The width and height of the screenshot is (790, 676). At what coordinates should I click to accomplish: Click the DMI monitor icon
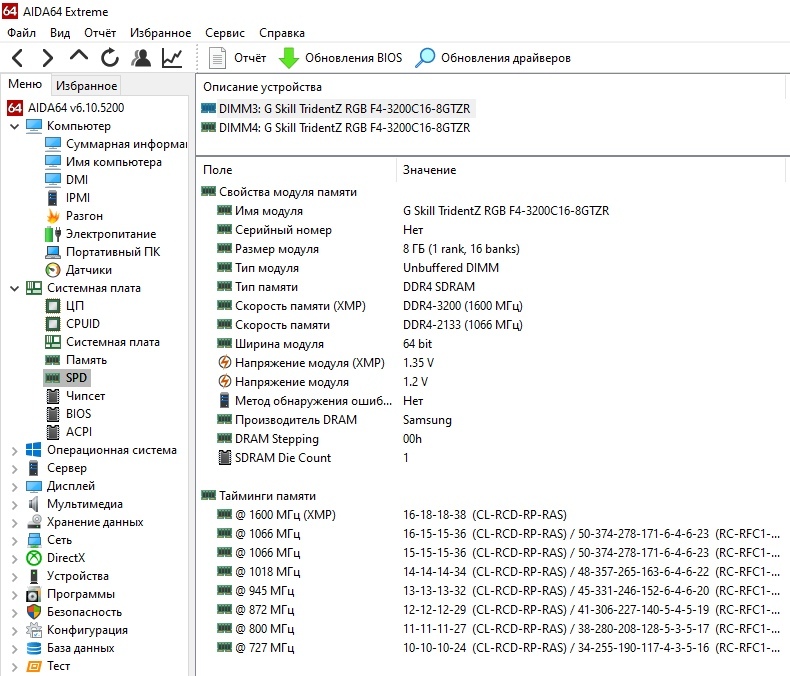[x=53, y=180]
